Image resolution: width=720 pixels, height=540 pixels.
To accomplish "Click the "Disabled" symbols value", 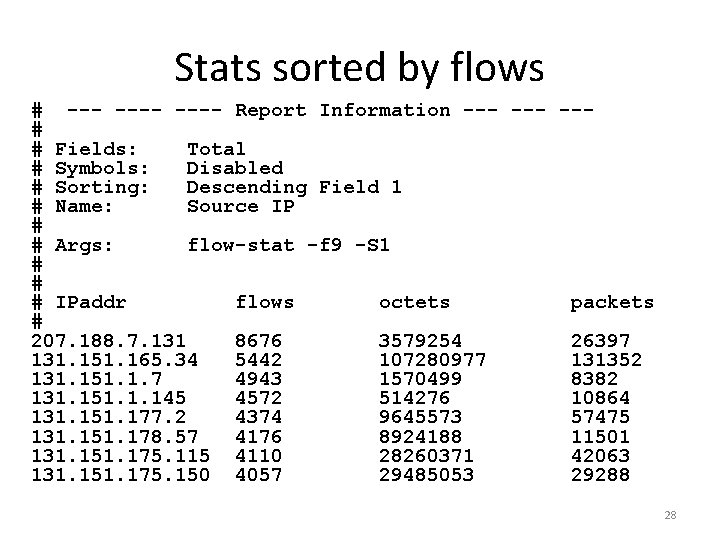I will (235, 168).
